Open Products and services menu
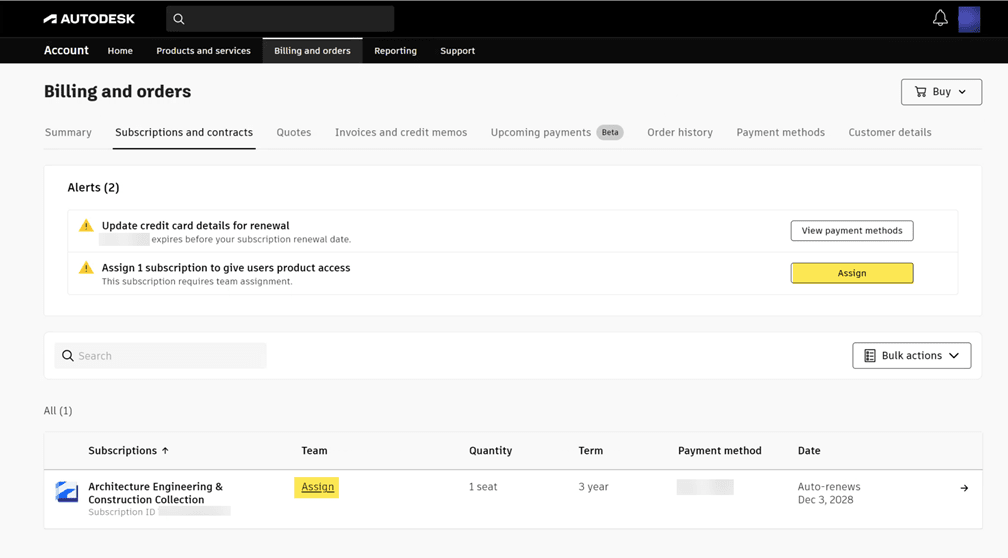Screen dimensions: 1008x558 click(x=203, y=51)
